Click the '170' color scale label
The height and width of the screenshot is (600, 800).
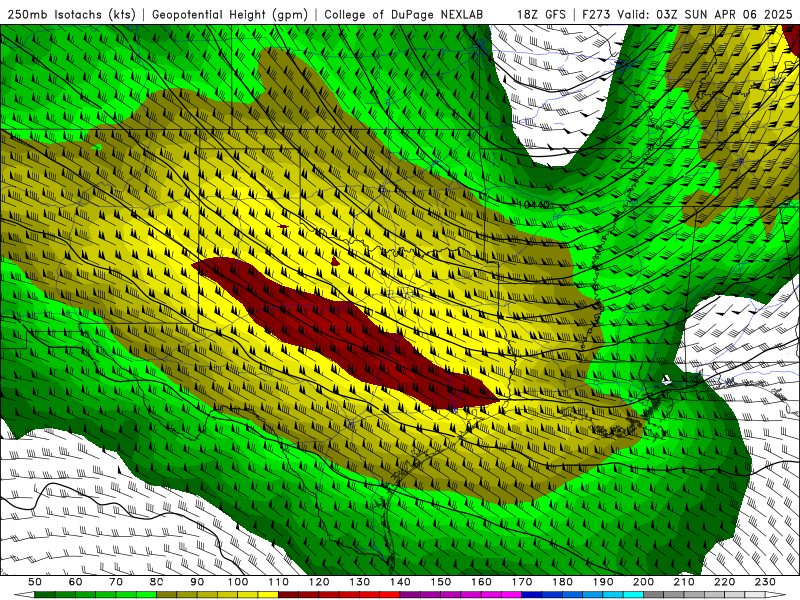pyautogui.click(x=522, y=582)
